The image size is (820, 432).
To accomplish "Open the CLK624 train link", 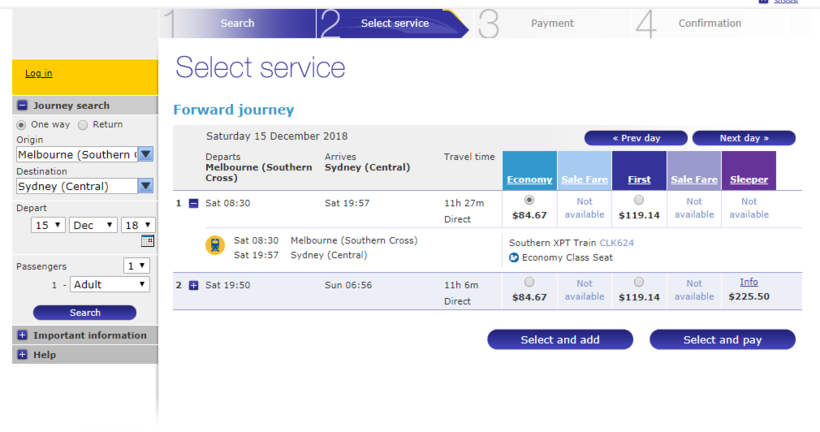I will pos(616,243).
